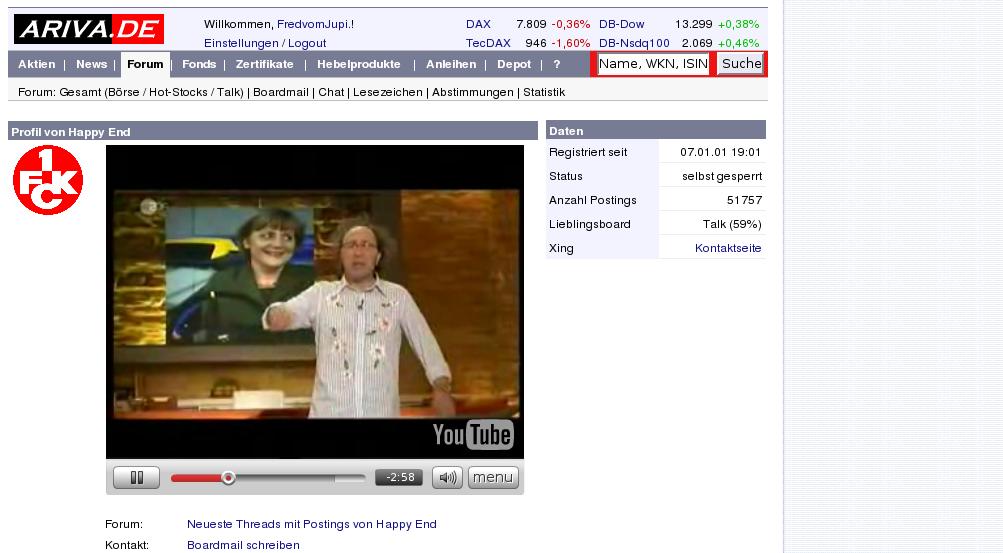This screenshot has height=553, width=1003.
Task: Click the video progress slider knob
Action: coord(228,478)
